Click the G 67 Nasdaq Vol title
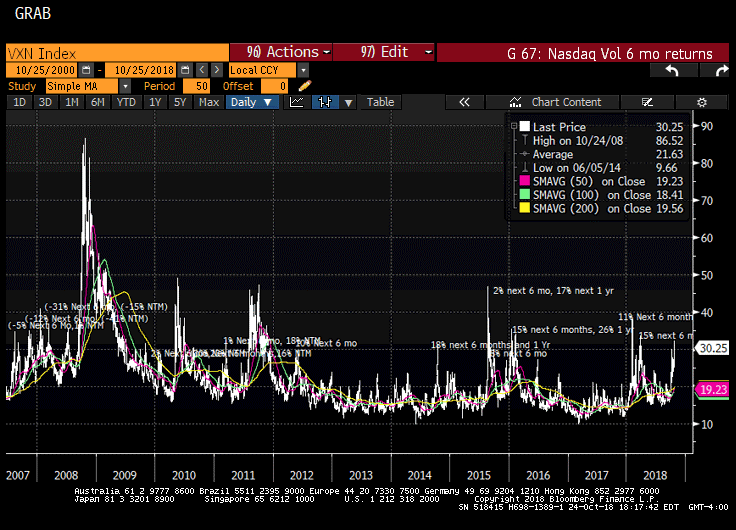The height and width of the screenshot is (530, 736). click(610, 54)
